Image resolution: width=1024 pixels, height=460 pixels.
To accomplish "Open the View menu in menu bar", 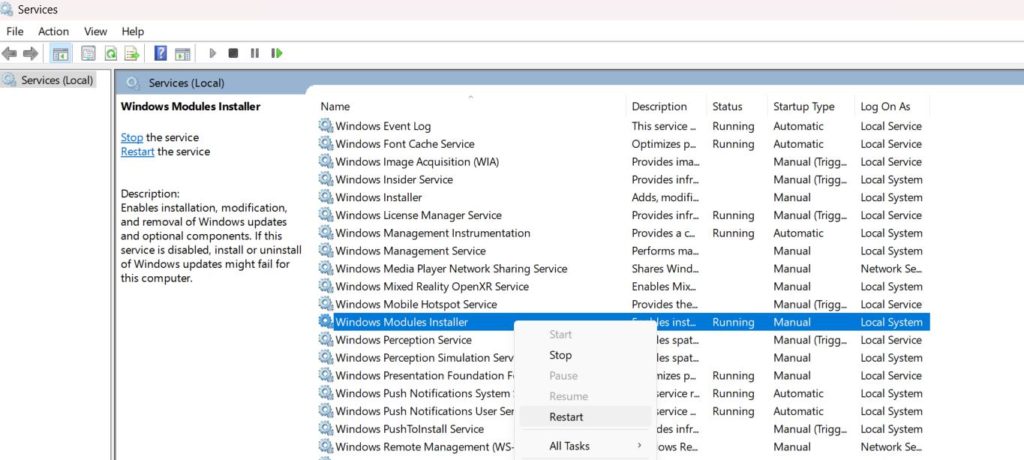I will (96, 31).
